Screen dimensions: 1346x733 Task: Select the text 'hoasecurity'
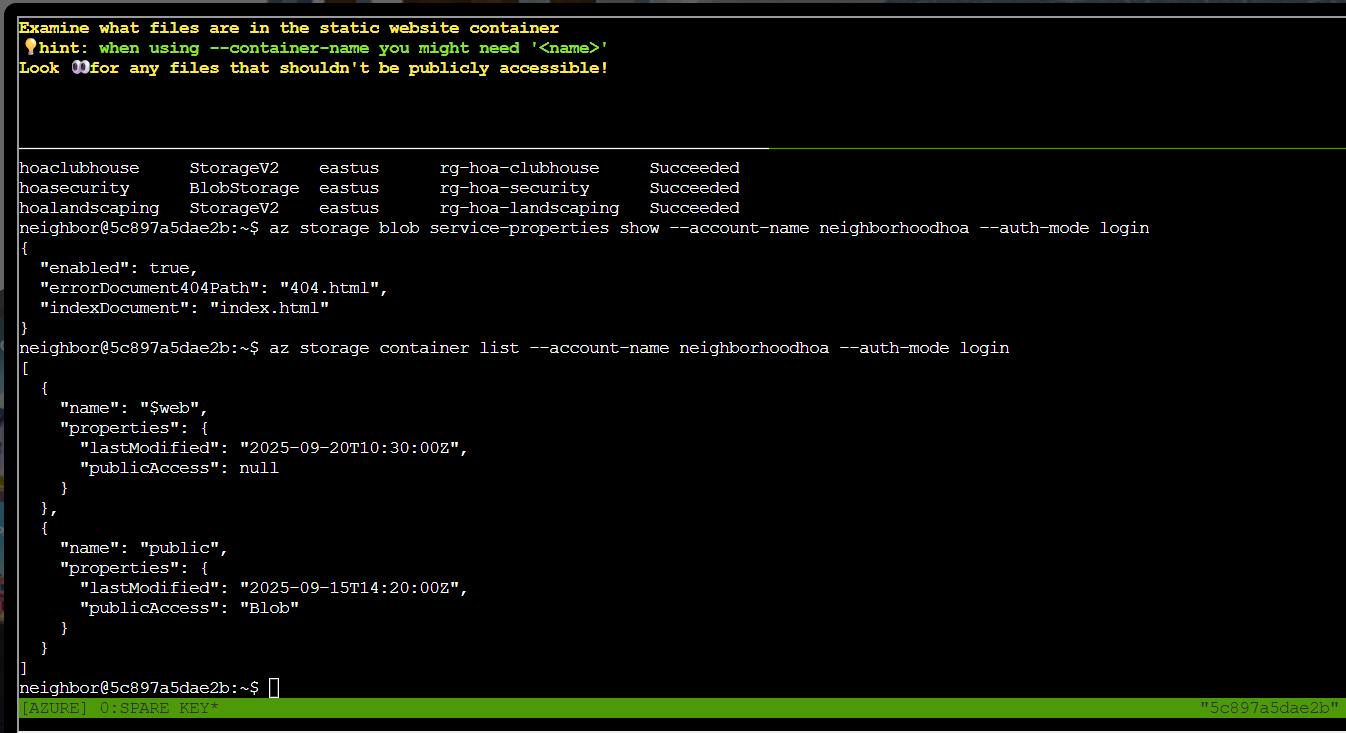pyautogui.click(x=74, y=188)
